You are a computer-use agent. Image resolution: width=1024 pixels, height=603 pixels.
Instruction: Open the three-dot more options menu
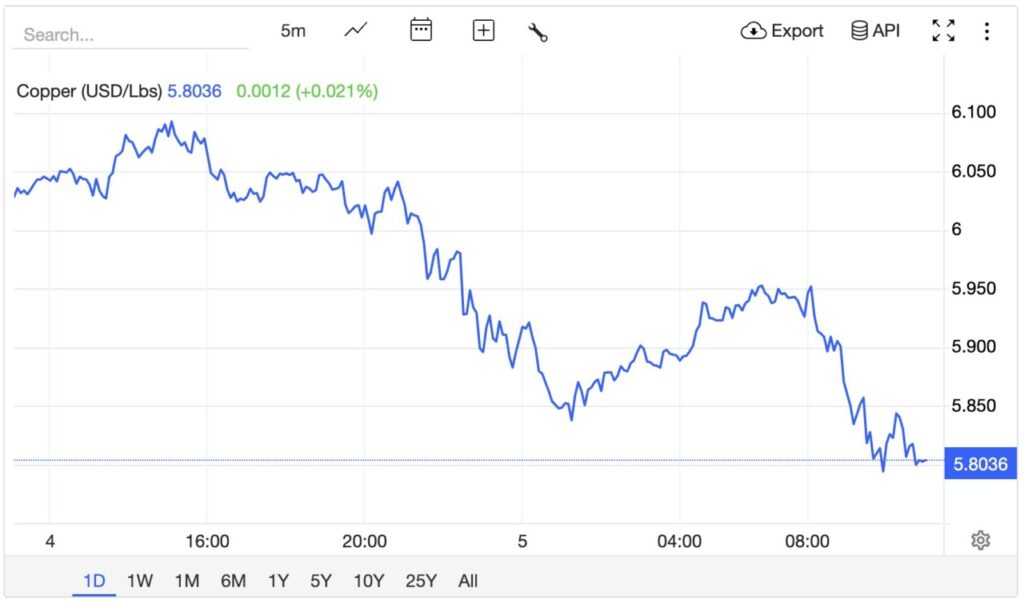pyautogui.click(x=986, y=31)
